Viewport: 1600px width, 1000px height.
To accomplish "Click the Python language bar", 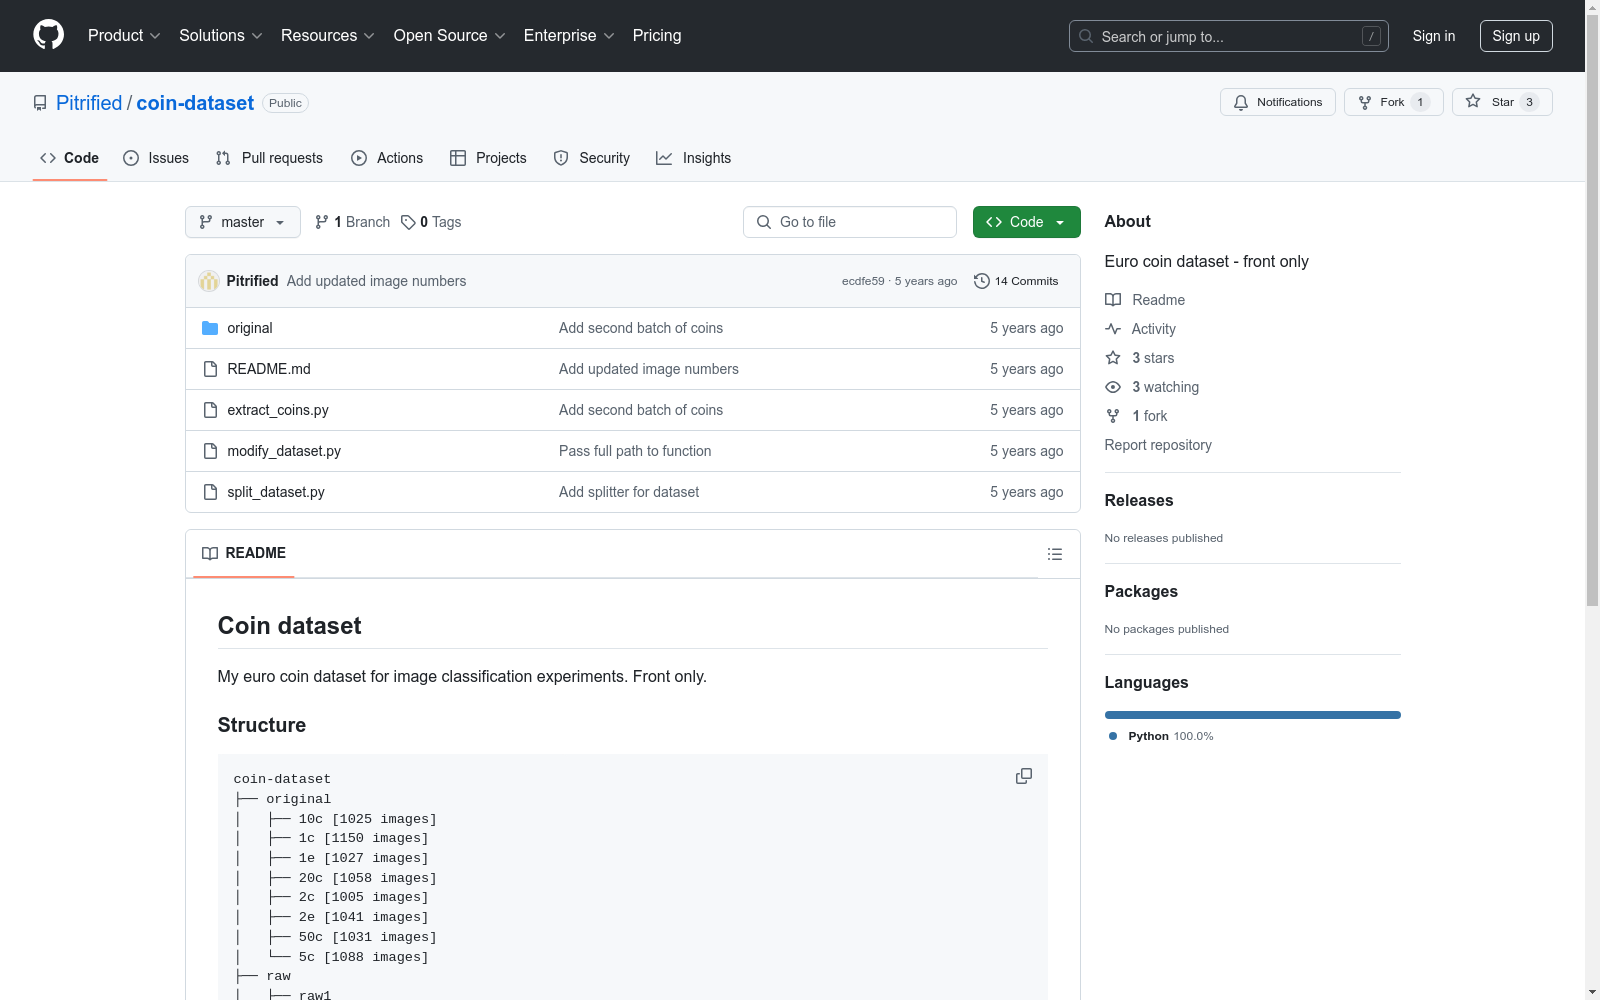I will click(1253, 715).
